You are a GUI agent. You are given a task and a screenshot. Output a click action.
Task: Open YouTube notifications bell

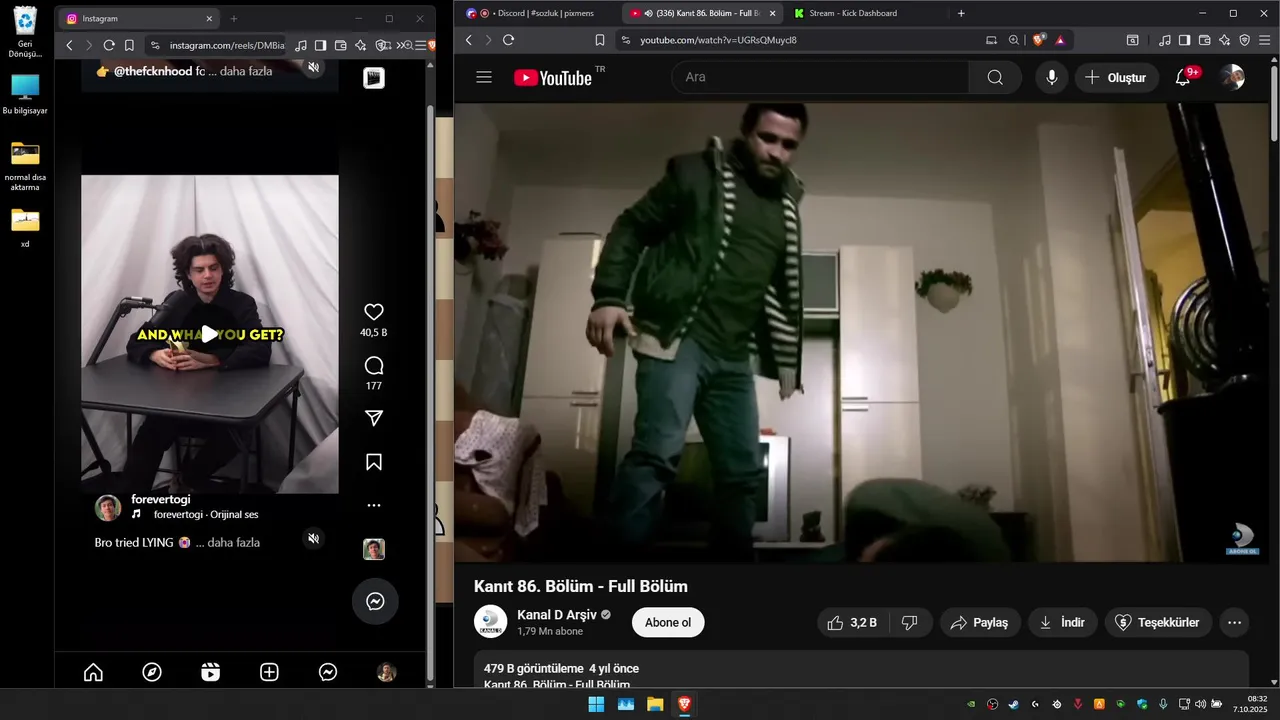tap(1183, 77)
